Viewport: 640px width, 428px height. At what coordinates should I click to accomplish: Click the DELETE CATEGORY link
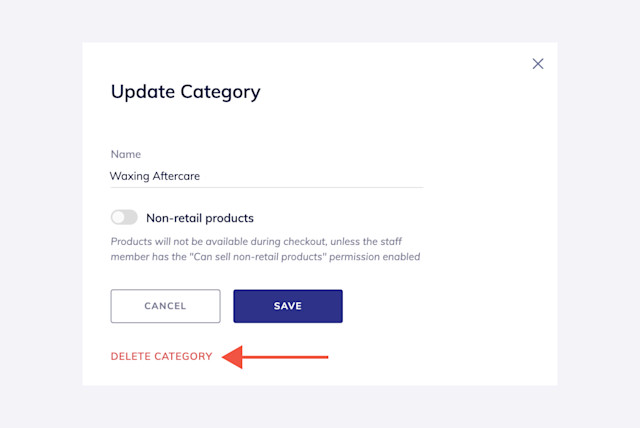click(161, 357)
